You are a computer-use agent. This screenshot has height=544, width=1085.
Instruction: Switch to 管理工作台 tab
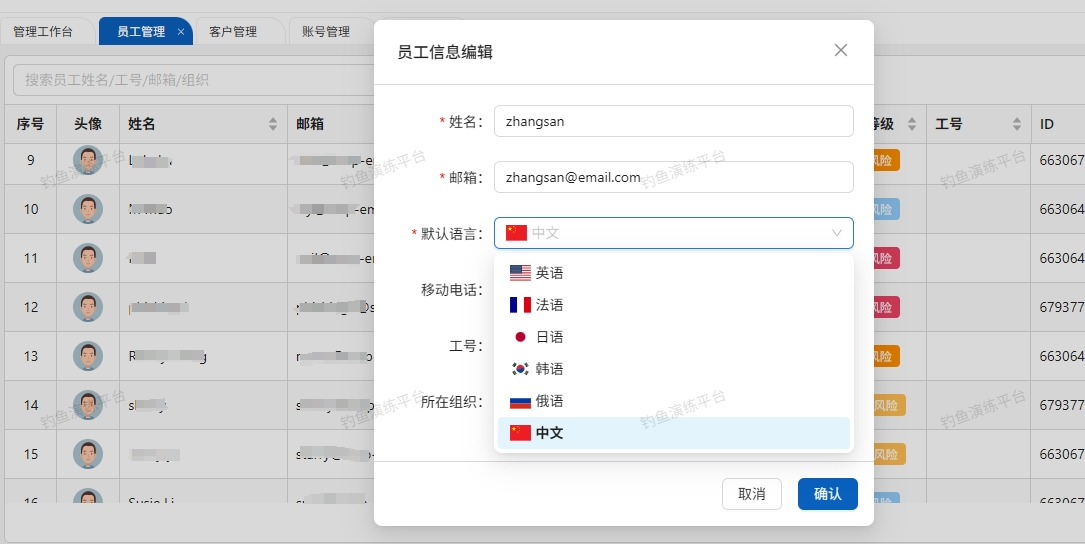click(43, 32)
